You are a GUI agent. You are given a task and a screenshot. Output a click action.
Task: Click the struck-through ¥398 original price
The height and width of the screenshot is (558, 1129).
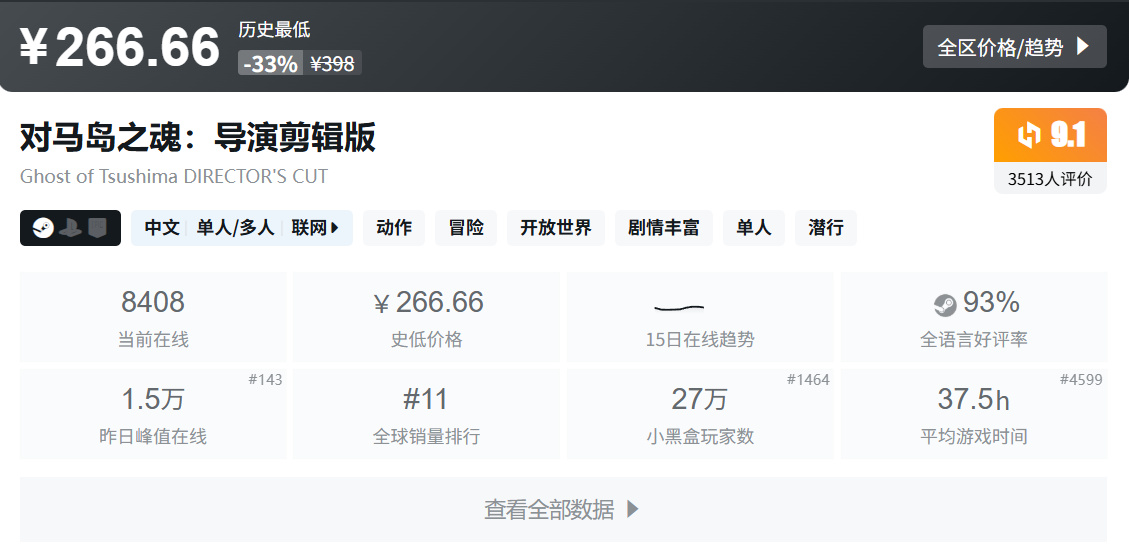tap(332, 64)
